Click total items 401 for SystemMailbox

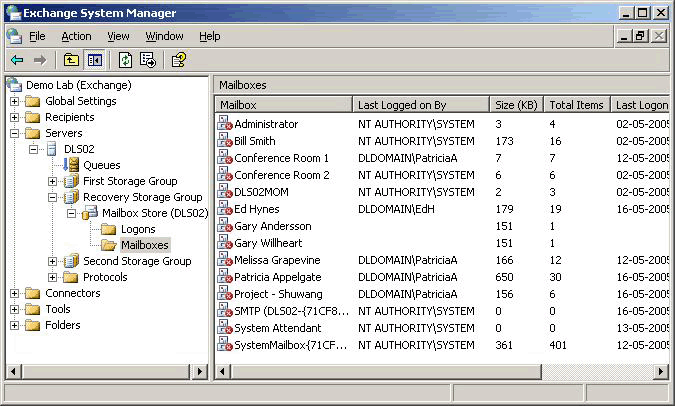(558, 345)
